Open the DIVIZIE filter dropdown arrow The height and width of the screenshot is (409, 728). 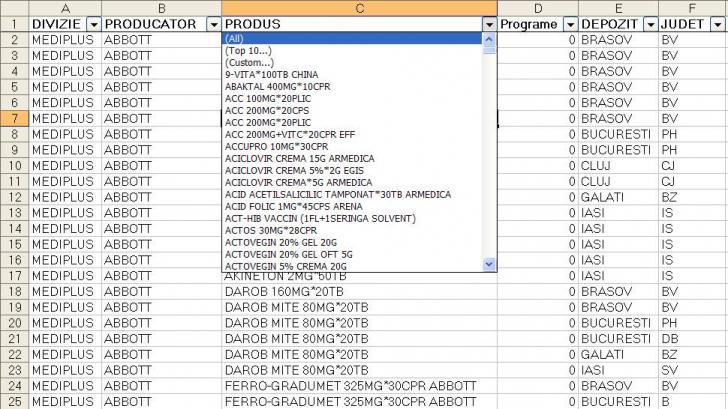pyautogui.click(x=94, y=24)
